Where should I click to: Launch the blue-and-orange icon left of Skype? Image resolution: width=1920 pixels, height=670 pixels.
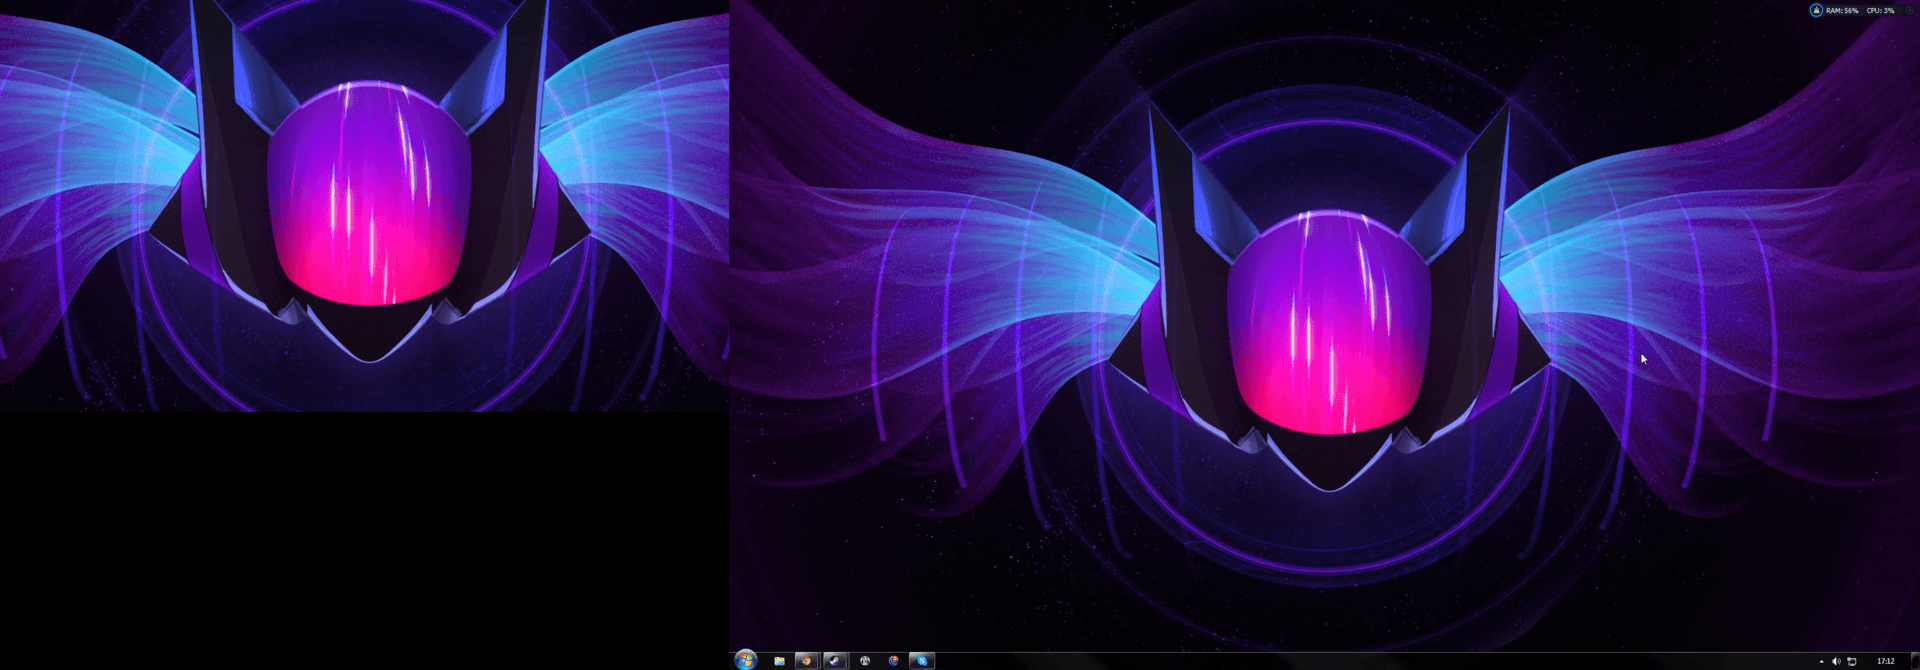click(893, 661)
